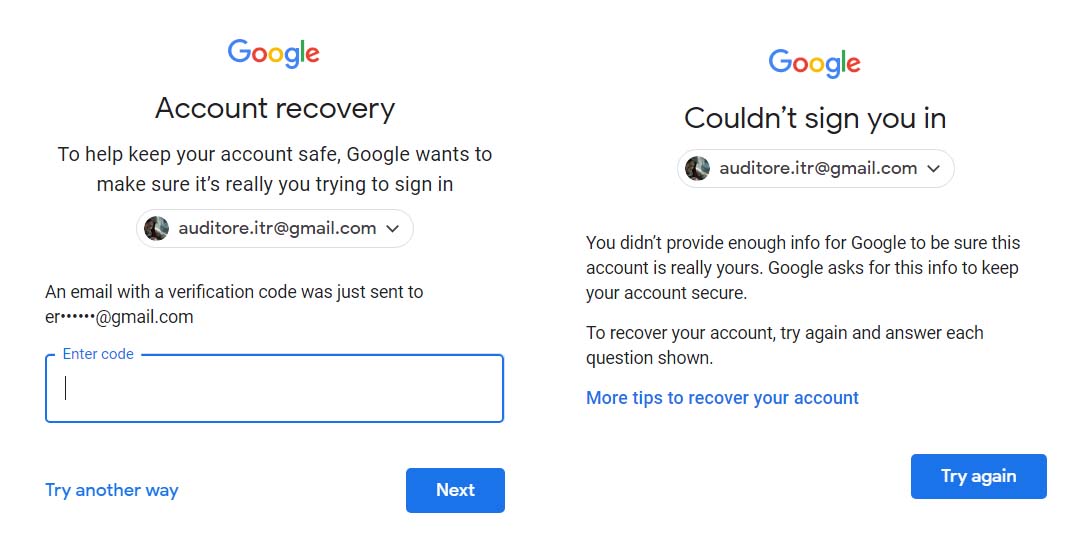This screenshot has width=1080, height=533.
Task: Expand account chevron under Couldn't sign you in
Action: [x=933, y=169]
